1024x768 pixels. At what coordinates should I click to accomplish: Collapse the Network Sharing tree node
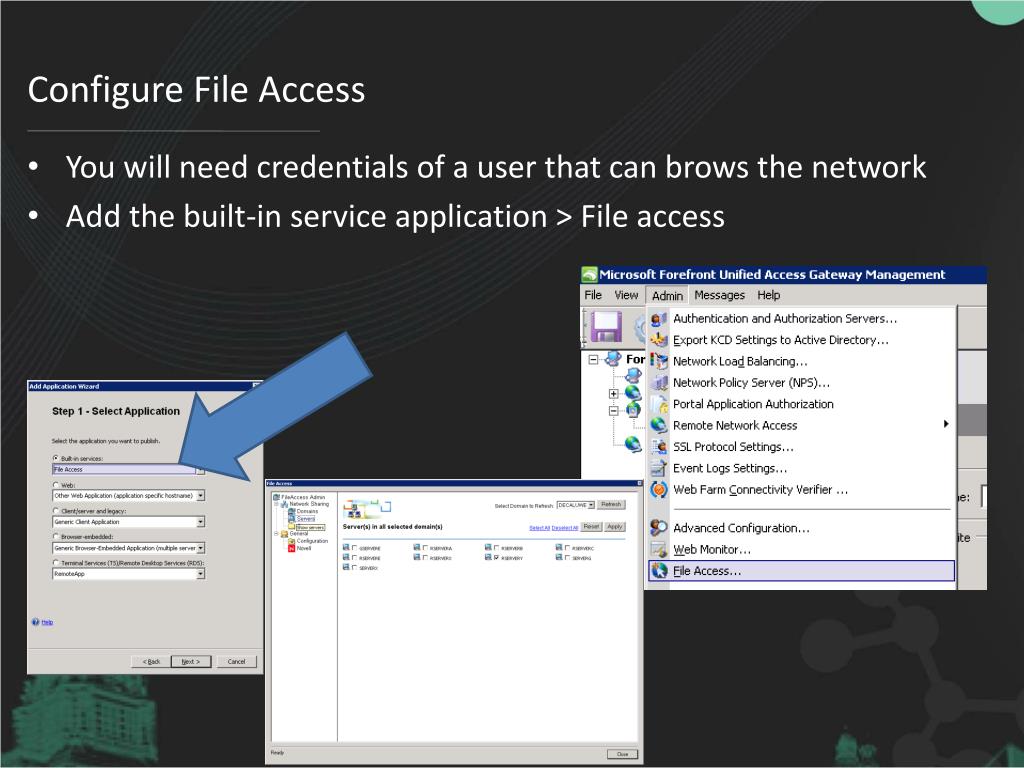pyautogui.click(x=276, y=504)
